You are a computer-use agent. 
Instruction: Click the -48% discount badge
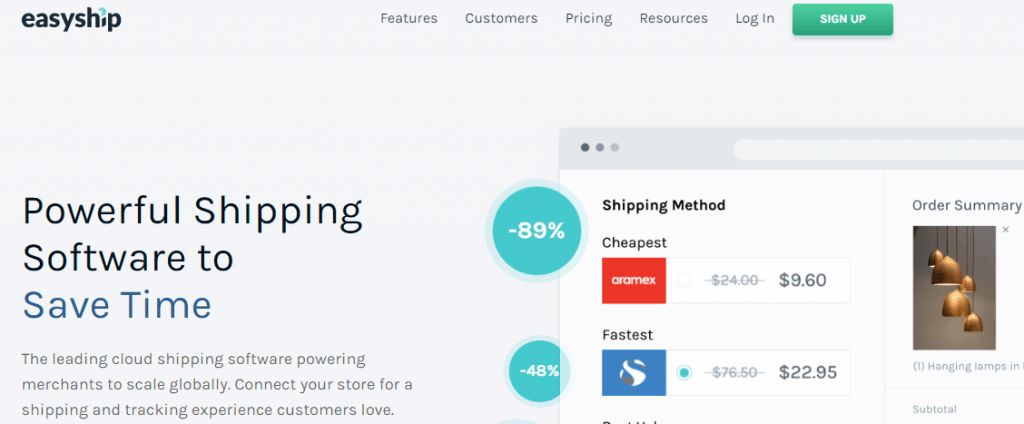540,371
